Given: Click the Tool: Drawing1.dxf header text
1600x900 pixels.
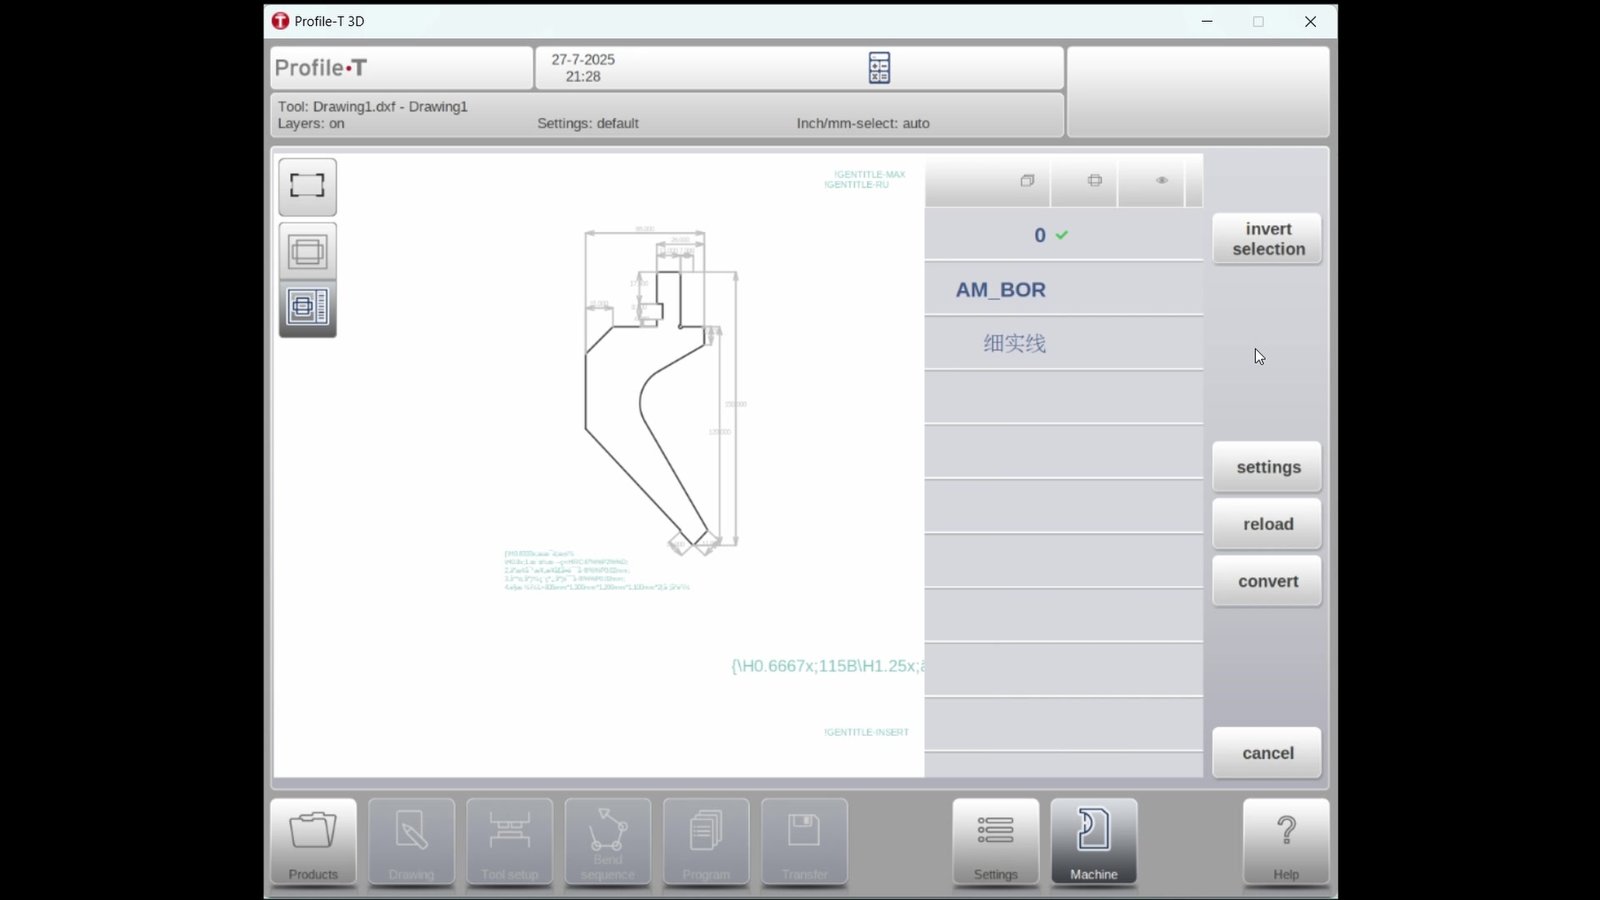Looking at the screenshot, I should click(372, 107).
